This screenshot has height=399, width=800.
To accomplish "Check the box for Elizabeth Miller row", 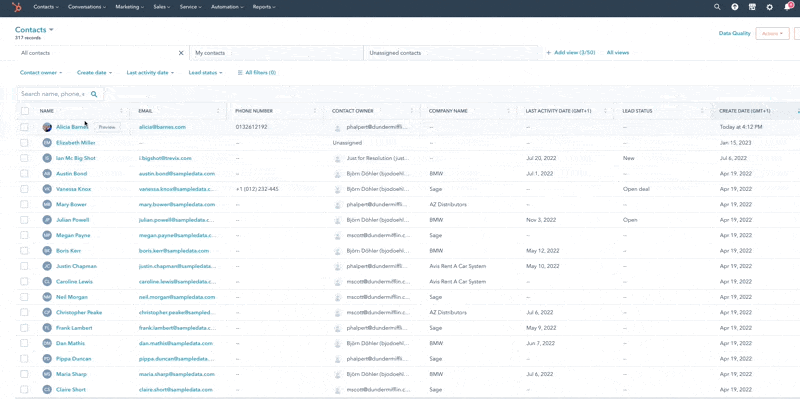I will pyautogui.click(x=24, y=143).
